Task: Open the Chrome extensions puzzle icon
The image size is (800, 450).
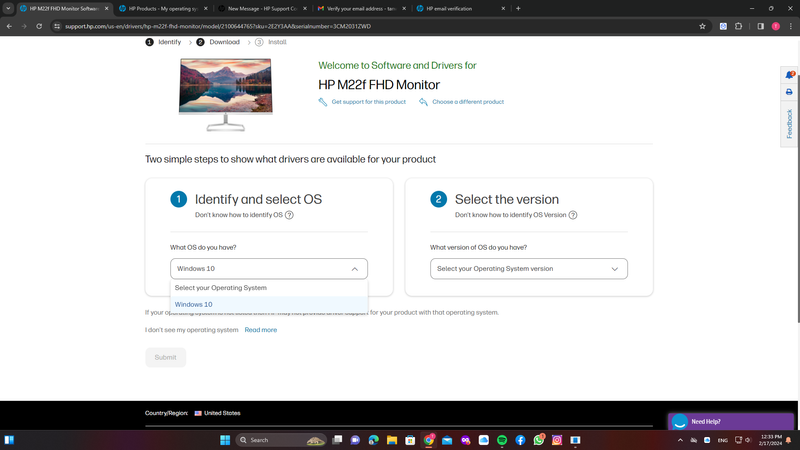Action: pos(738,26)
